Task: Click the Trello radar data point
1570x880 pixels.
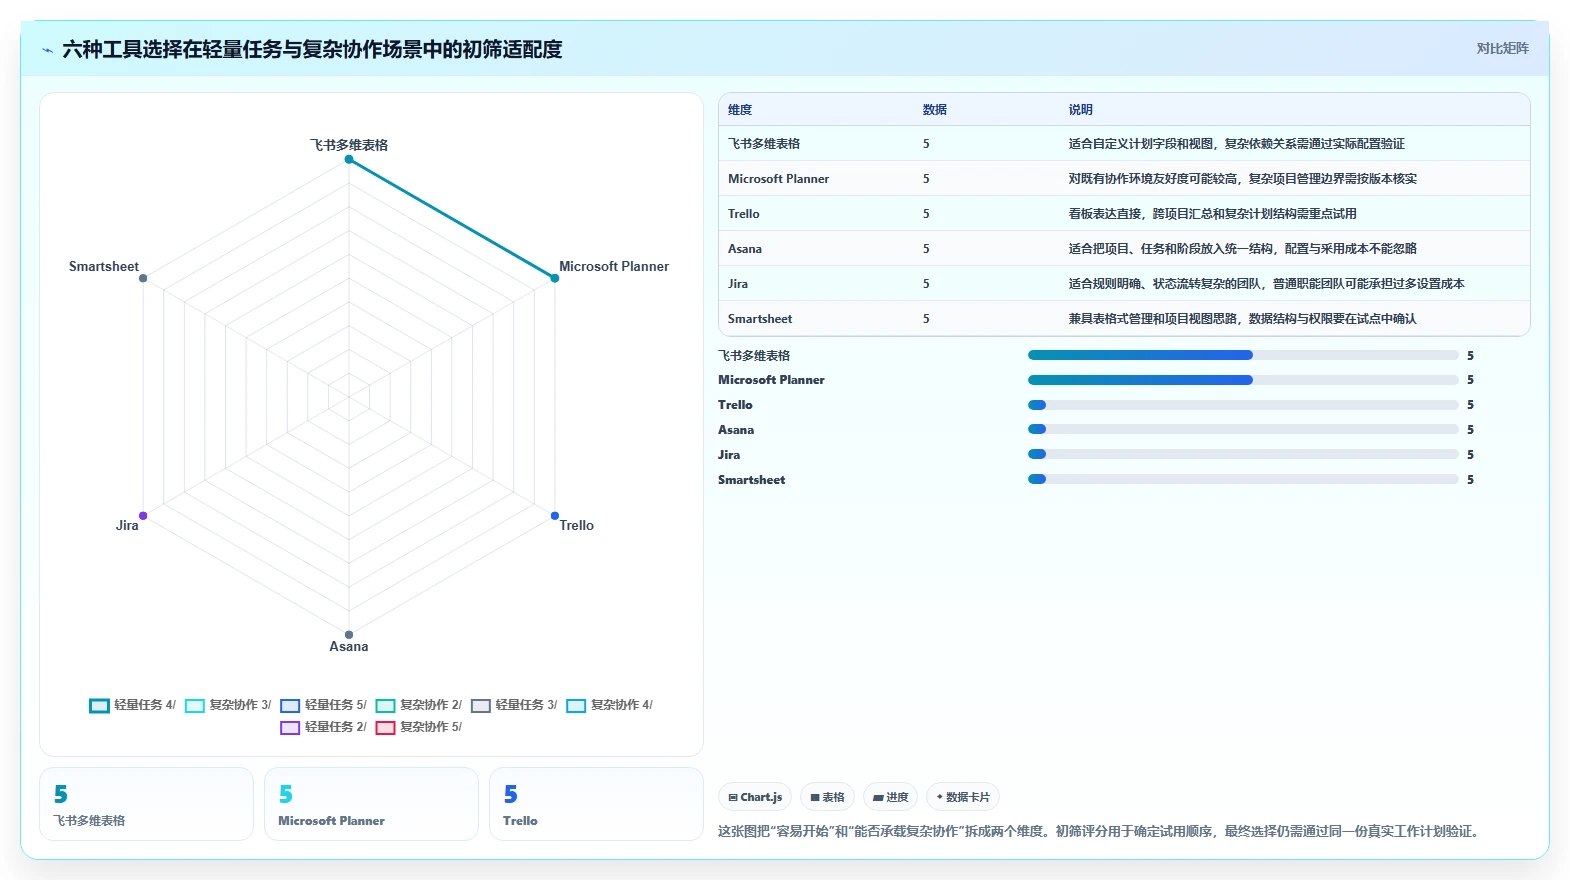Action: (555, 516)
